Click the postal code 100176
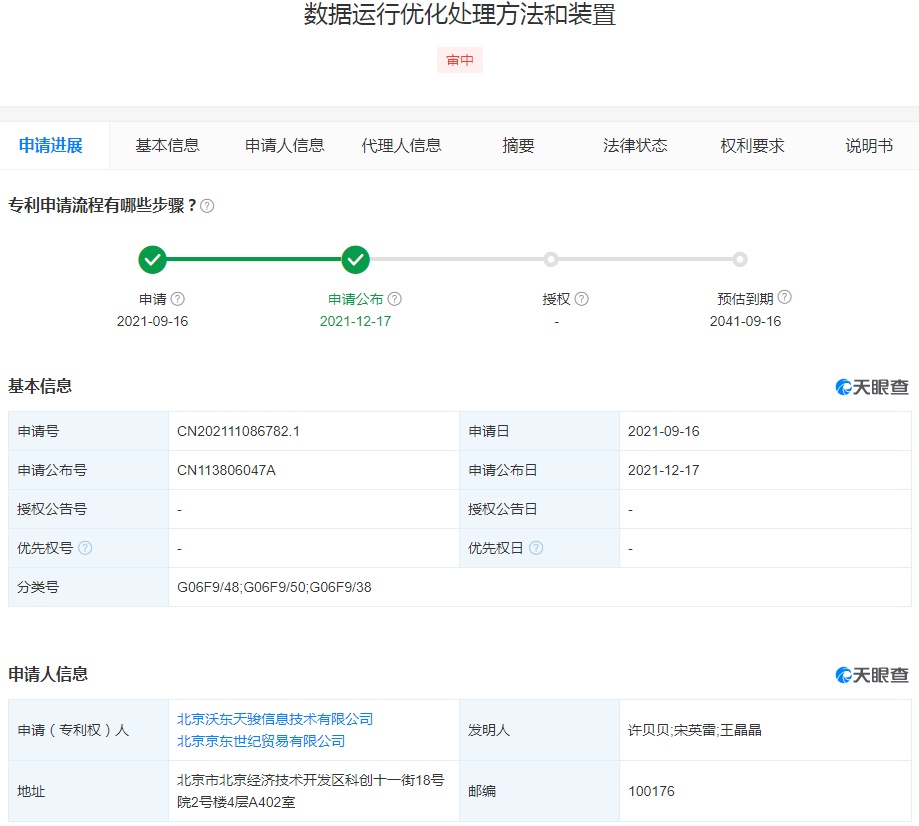The width and height of the screenshot is (919, 826). click(651, 791)
